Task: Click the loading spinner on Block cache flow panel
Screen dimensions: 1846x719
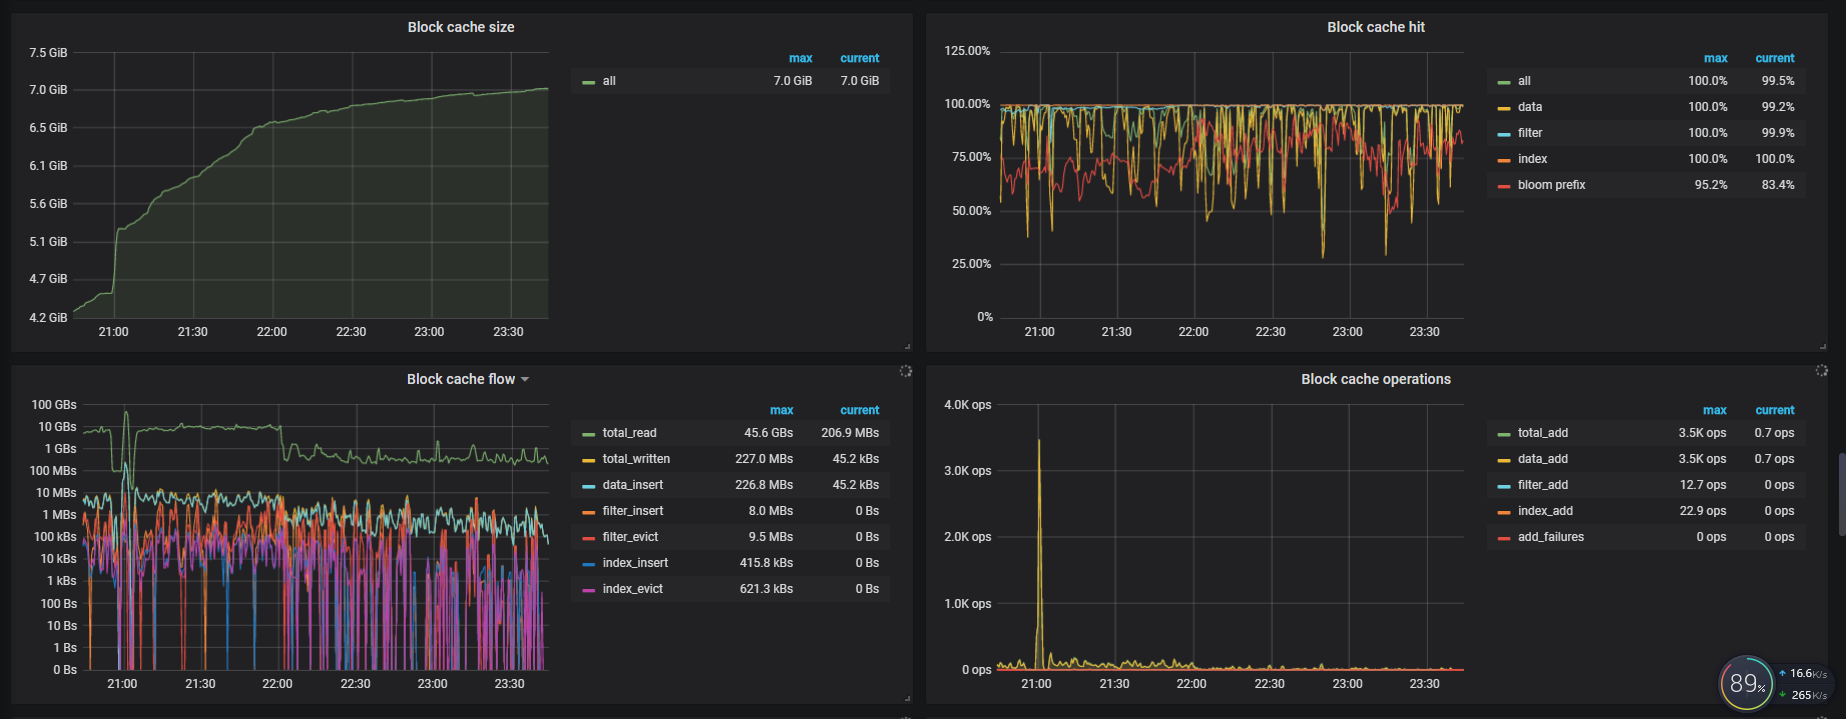Action: click(905, 371)
